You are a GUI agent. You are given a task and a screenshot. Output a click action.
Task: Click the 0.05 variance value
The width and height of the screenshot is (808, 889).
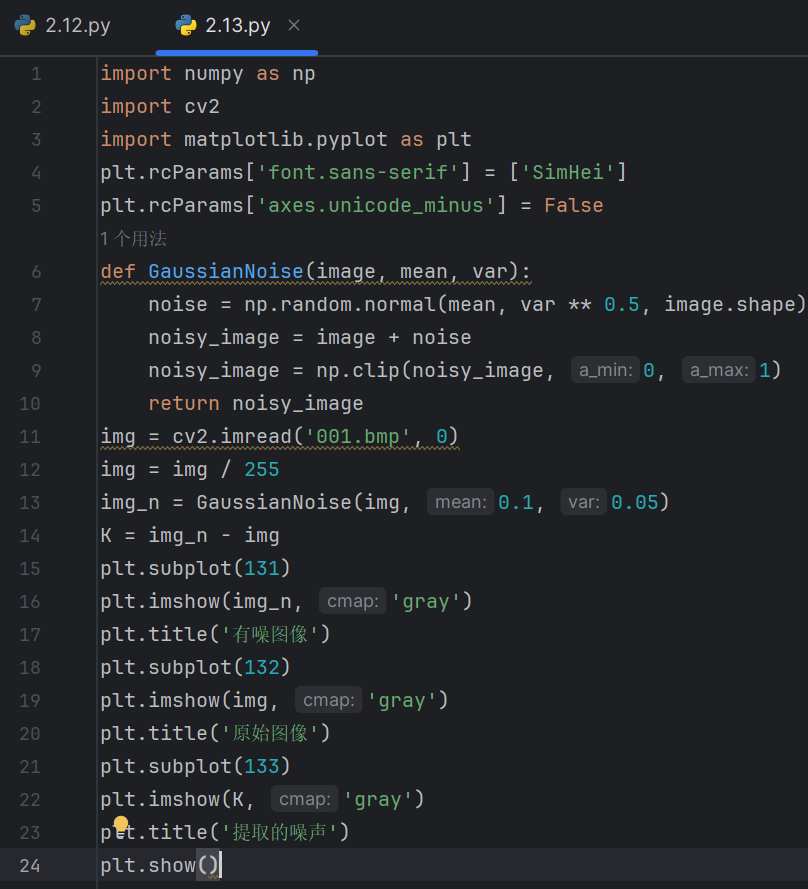pos(634,502)
